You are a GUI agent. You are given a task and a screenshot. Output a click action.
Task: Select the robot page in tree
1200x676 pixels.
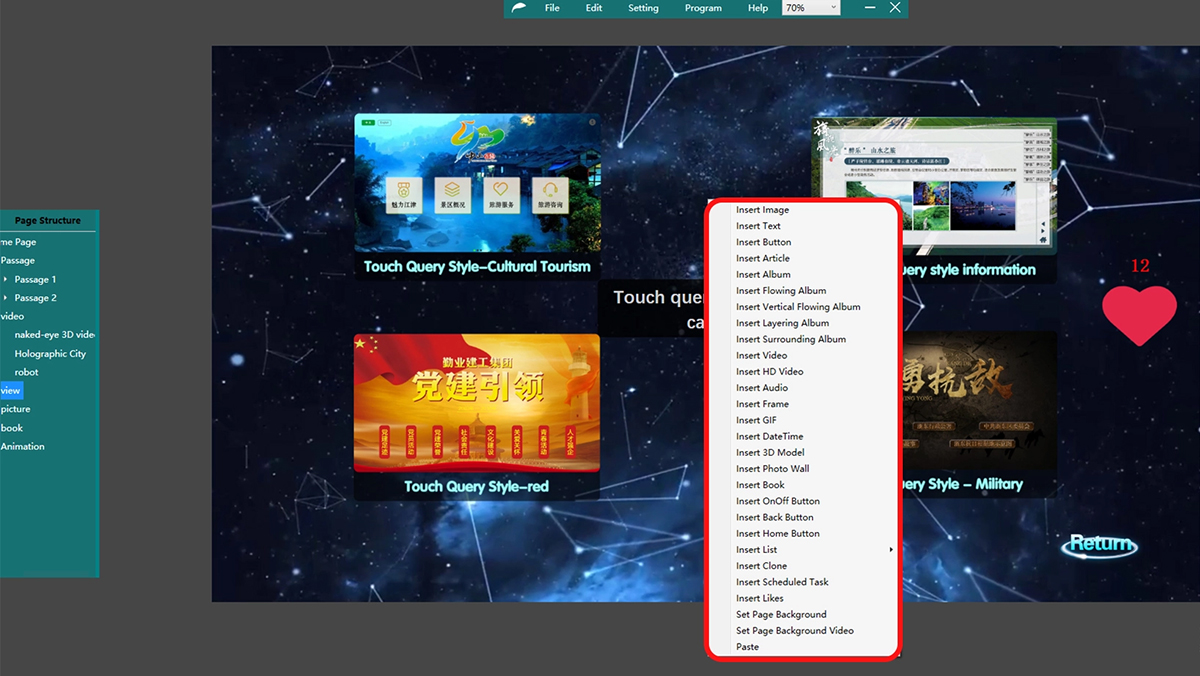27,372
